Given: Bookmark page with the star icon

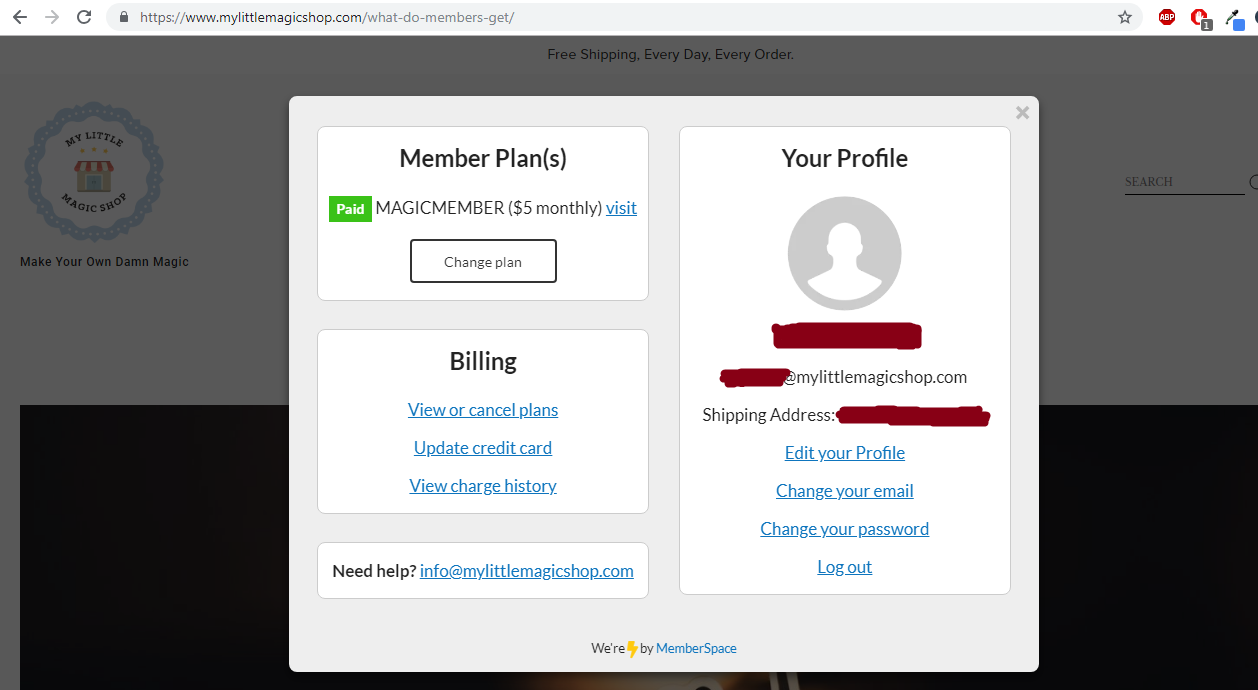Looking at the screenshot, I should (1125, 17).
